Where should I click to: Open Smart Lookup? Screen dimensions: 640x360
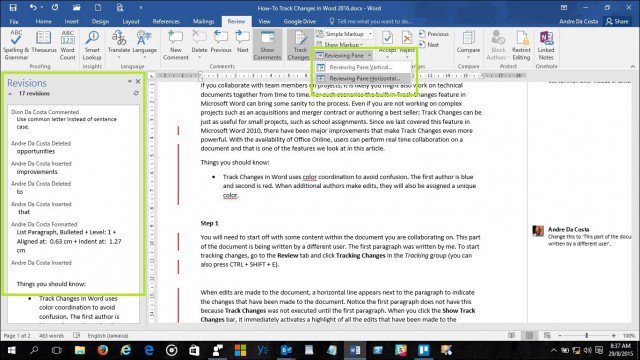click(x=92, y=45)
